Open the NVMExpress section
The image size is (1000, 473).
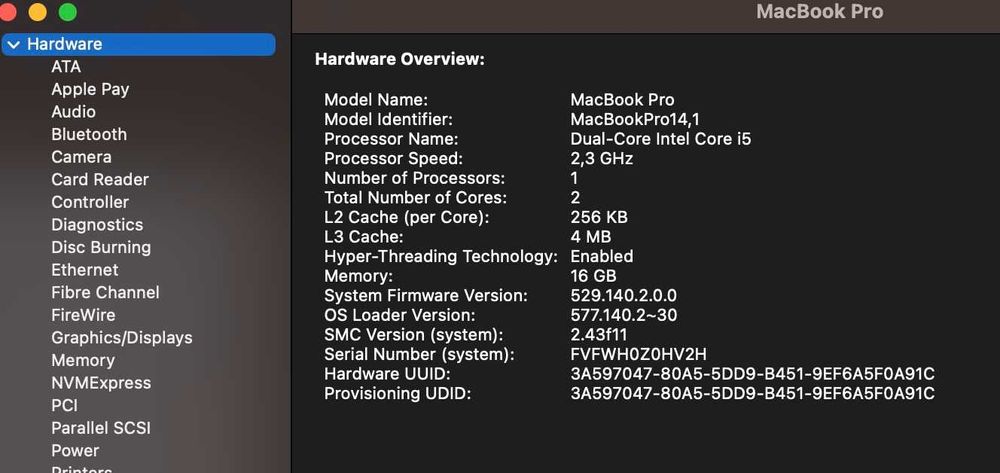point(101,383)
